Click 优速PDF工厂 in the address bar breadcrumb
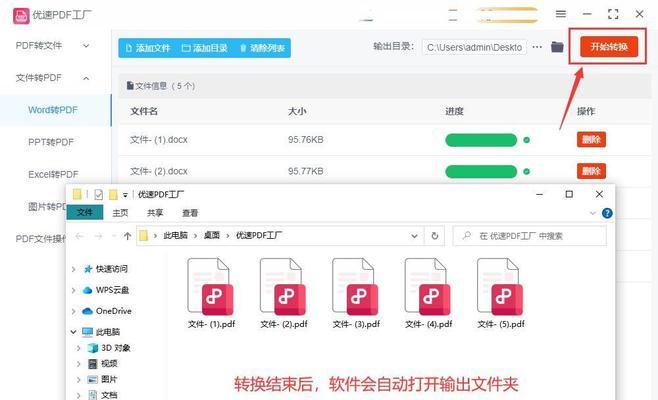The width and height of the screenshot is (658, 400). pos(259,235)
